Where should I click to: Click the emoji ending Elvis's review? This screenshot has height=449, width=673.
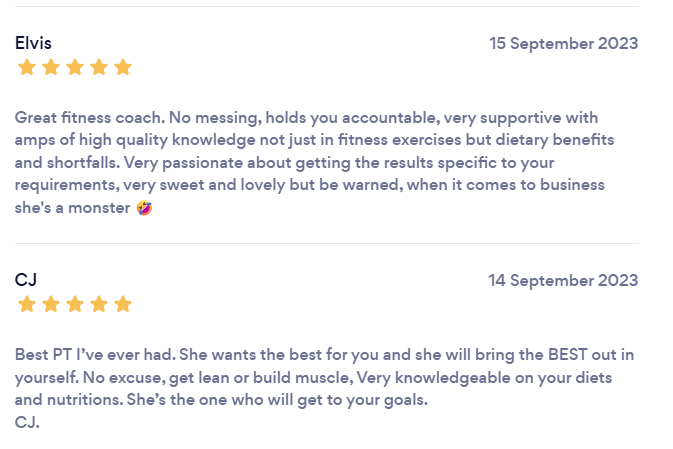[x=144, y=209]
